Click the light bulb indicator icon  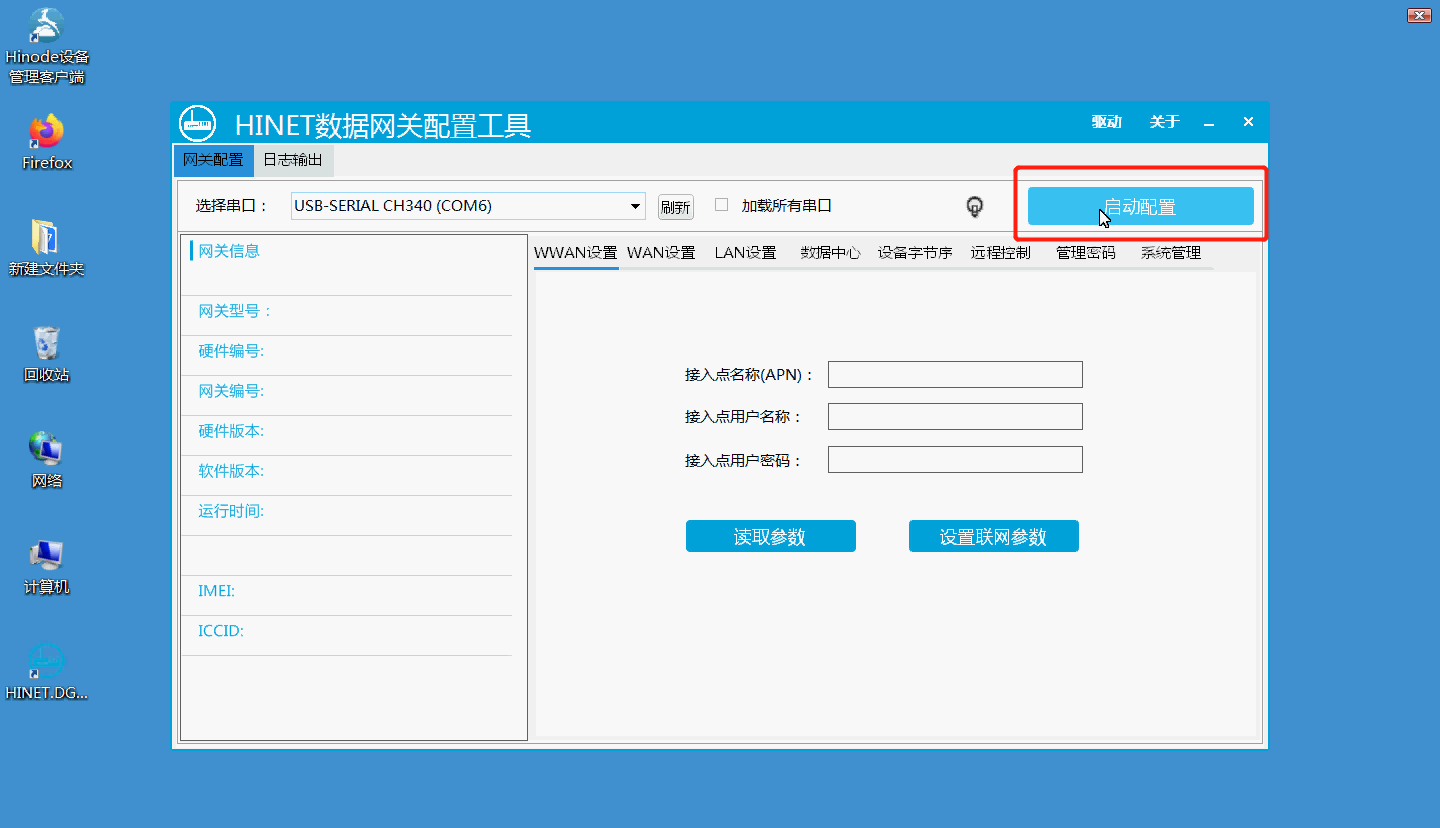point(974,206)
